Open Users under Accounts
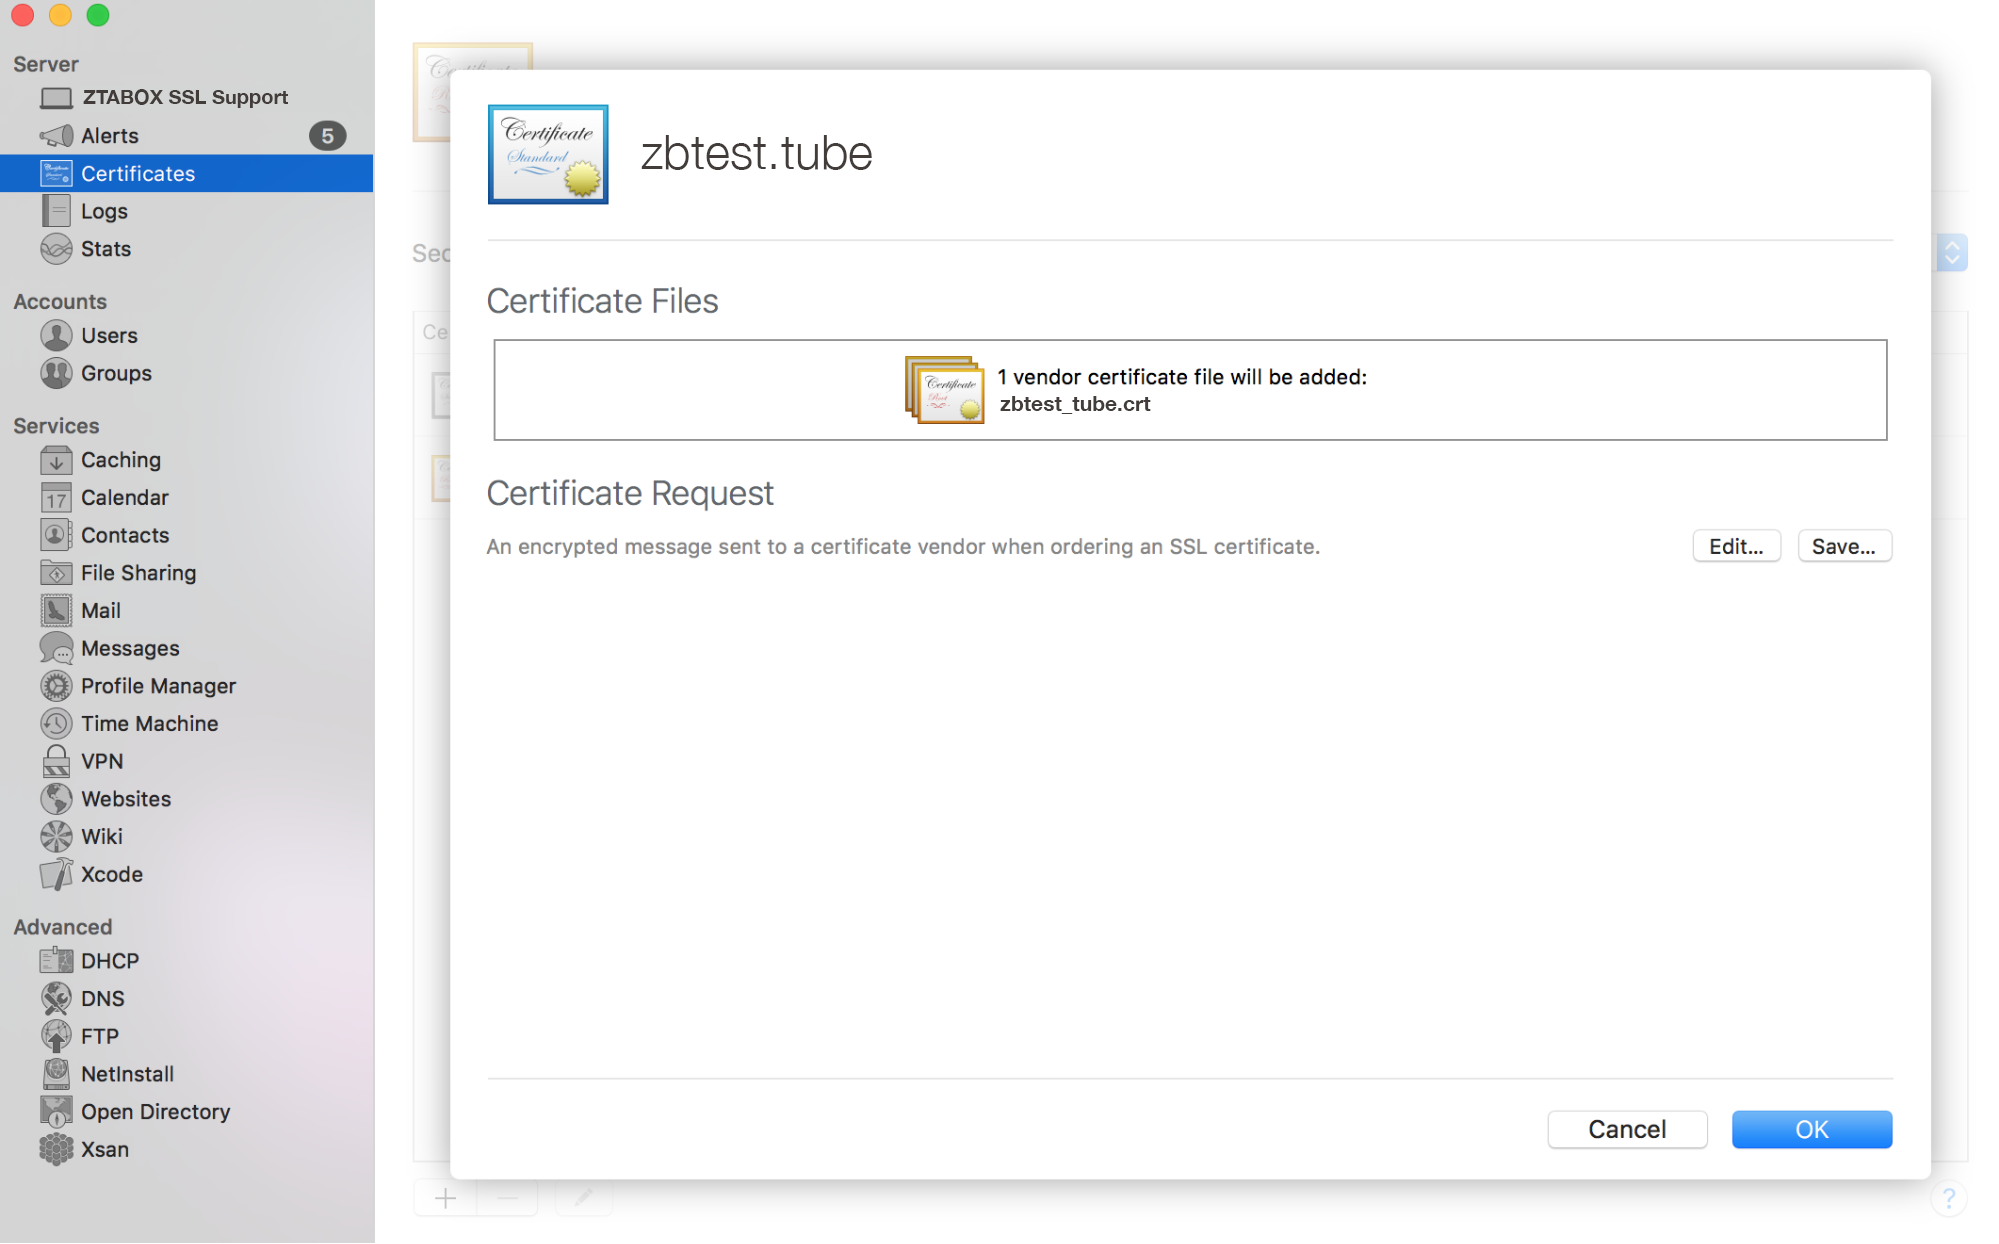1999x1244 pixels. point(109,335)
